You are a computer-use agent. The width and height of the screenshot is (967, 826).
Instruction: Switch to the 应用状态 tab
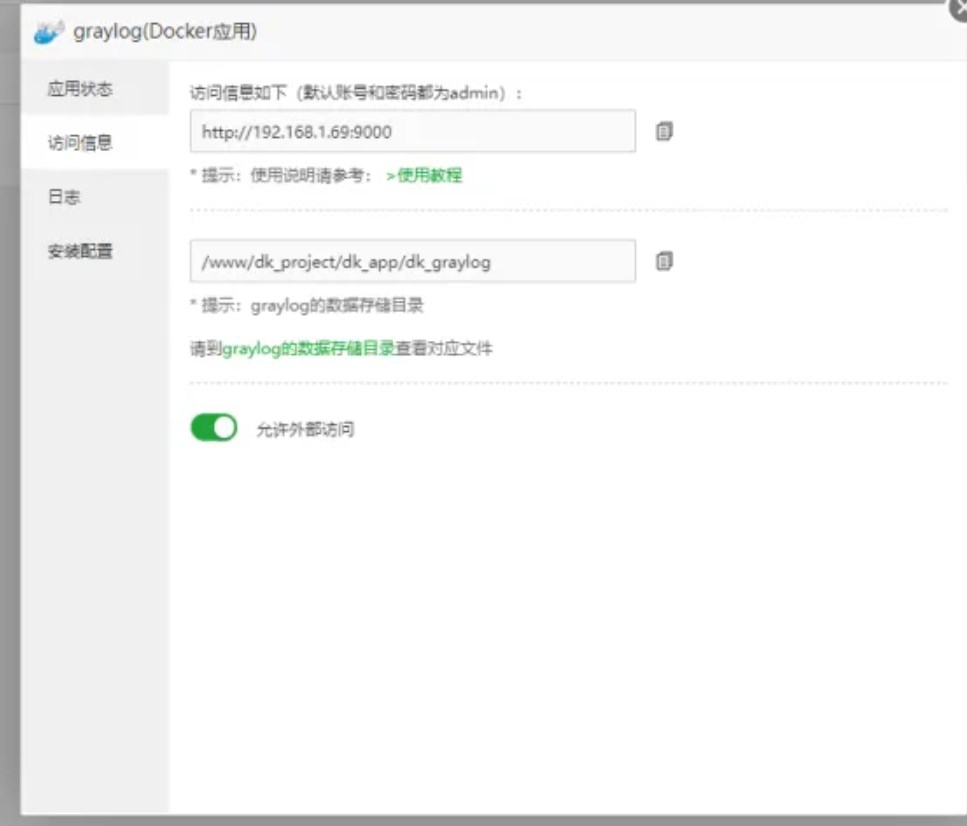click(80, 89)
